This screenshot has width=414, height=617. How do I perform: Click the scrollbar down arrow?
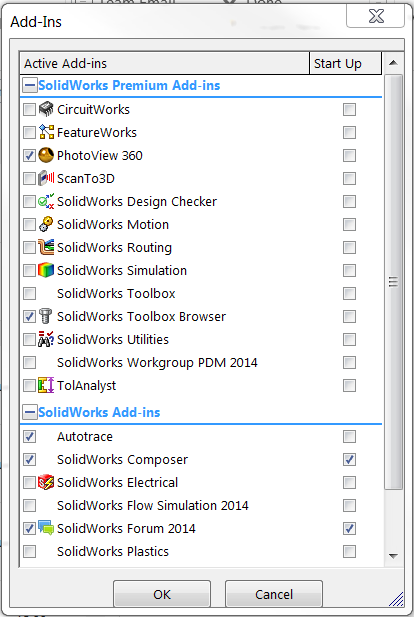click(x=393, y=556)
